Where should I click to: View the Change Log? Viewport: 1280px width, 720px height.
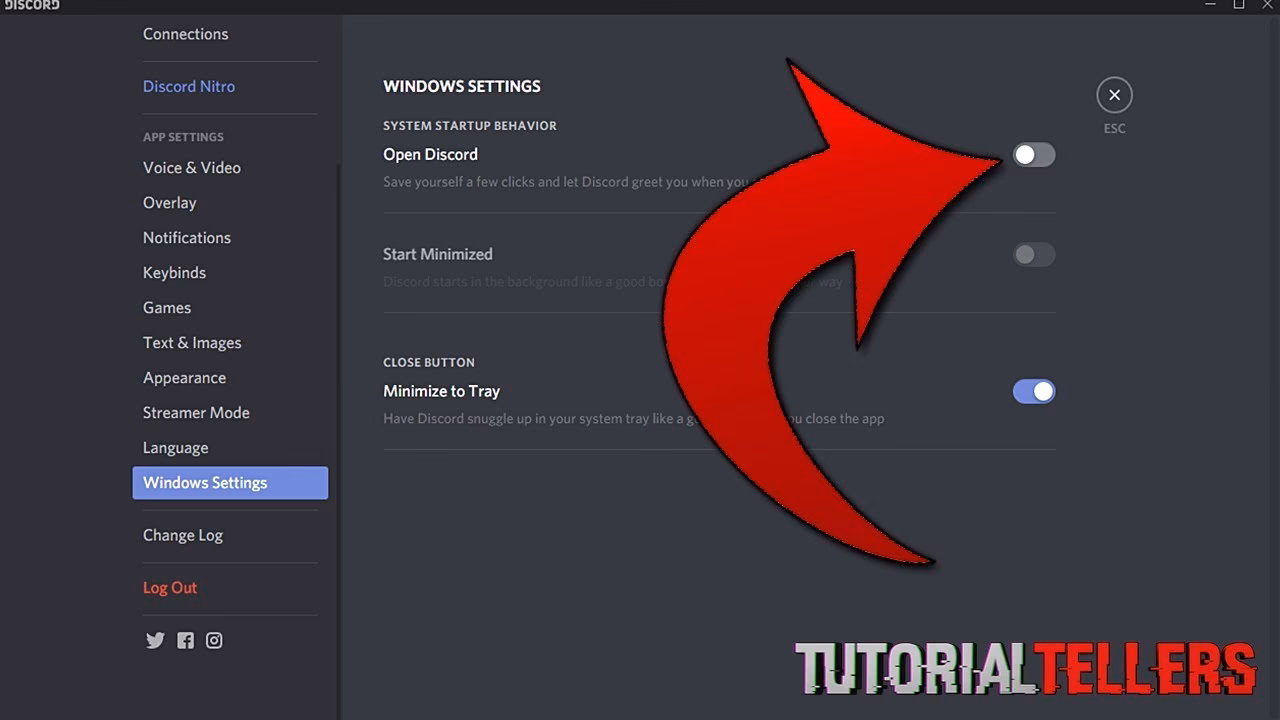point(183,535)
